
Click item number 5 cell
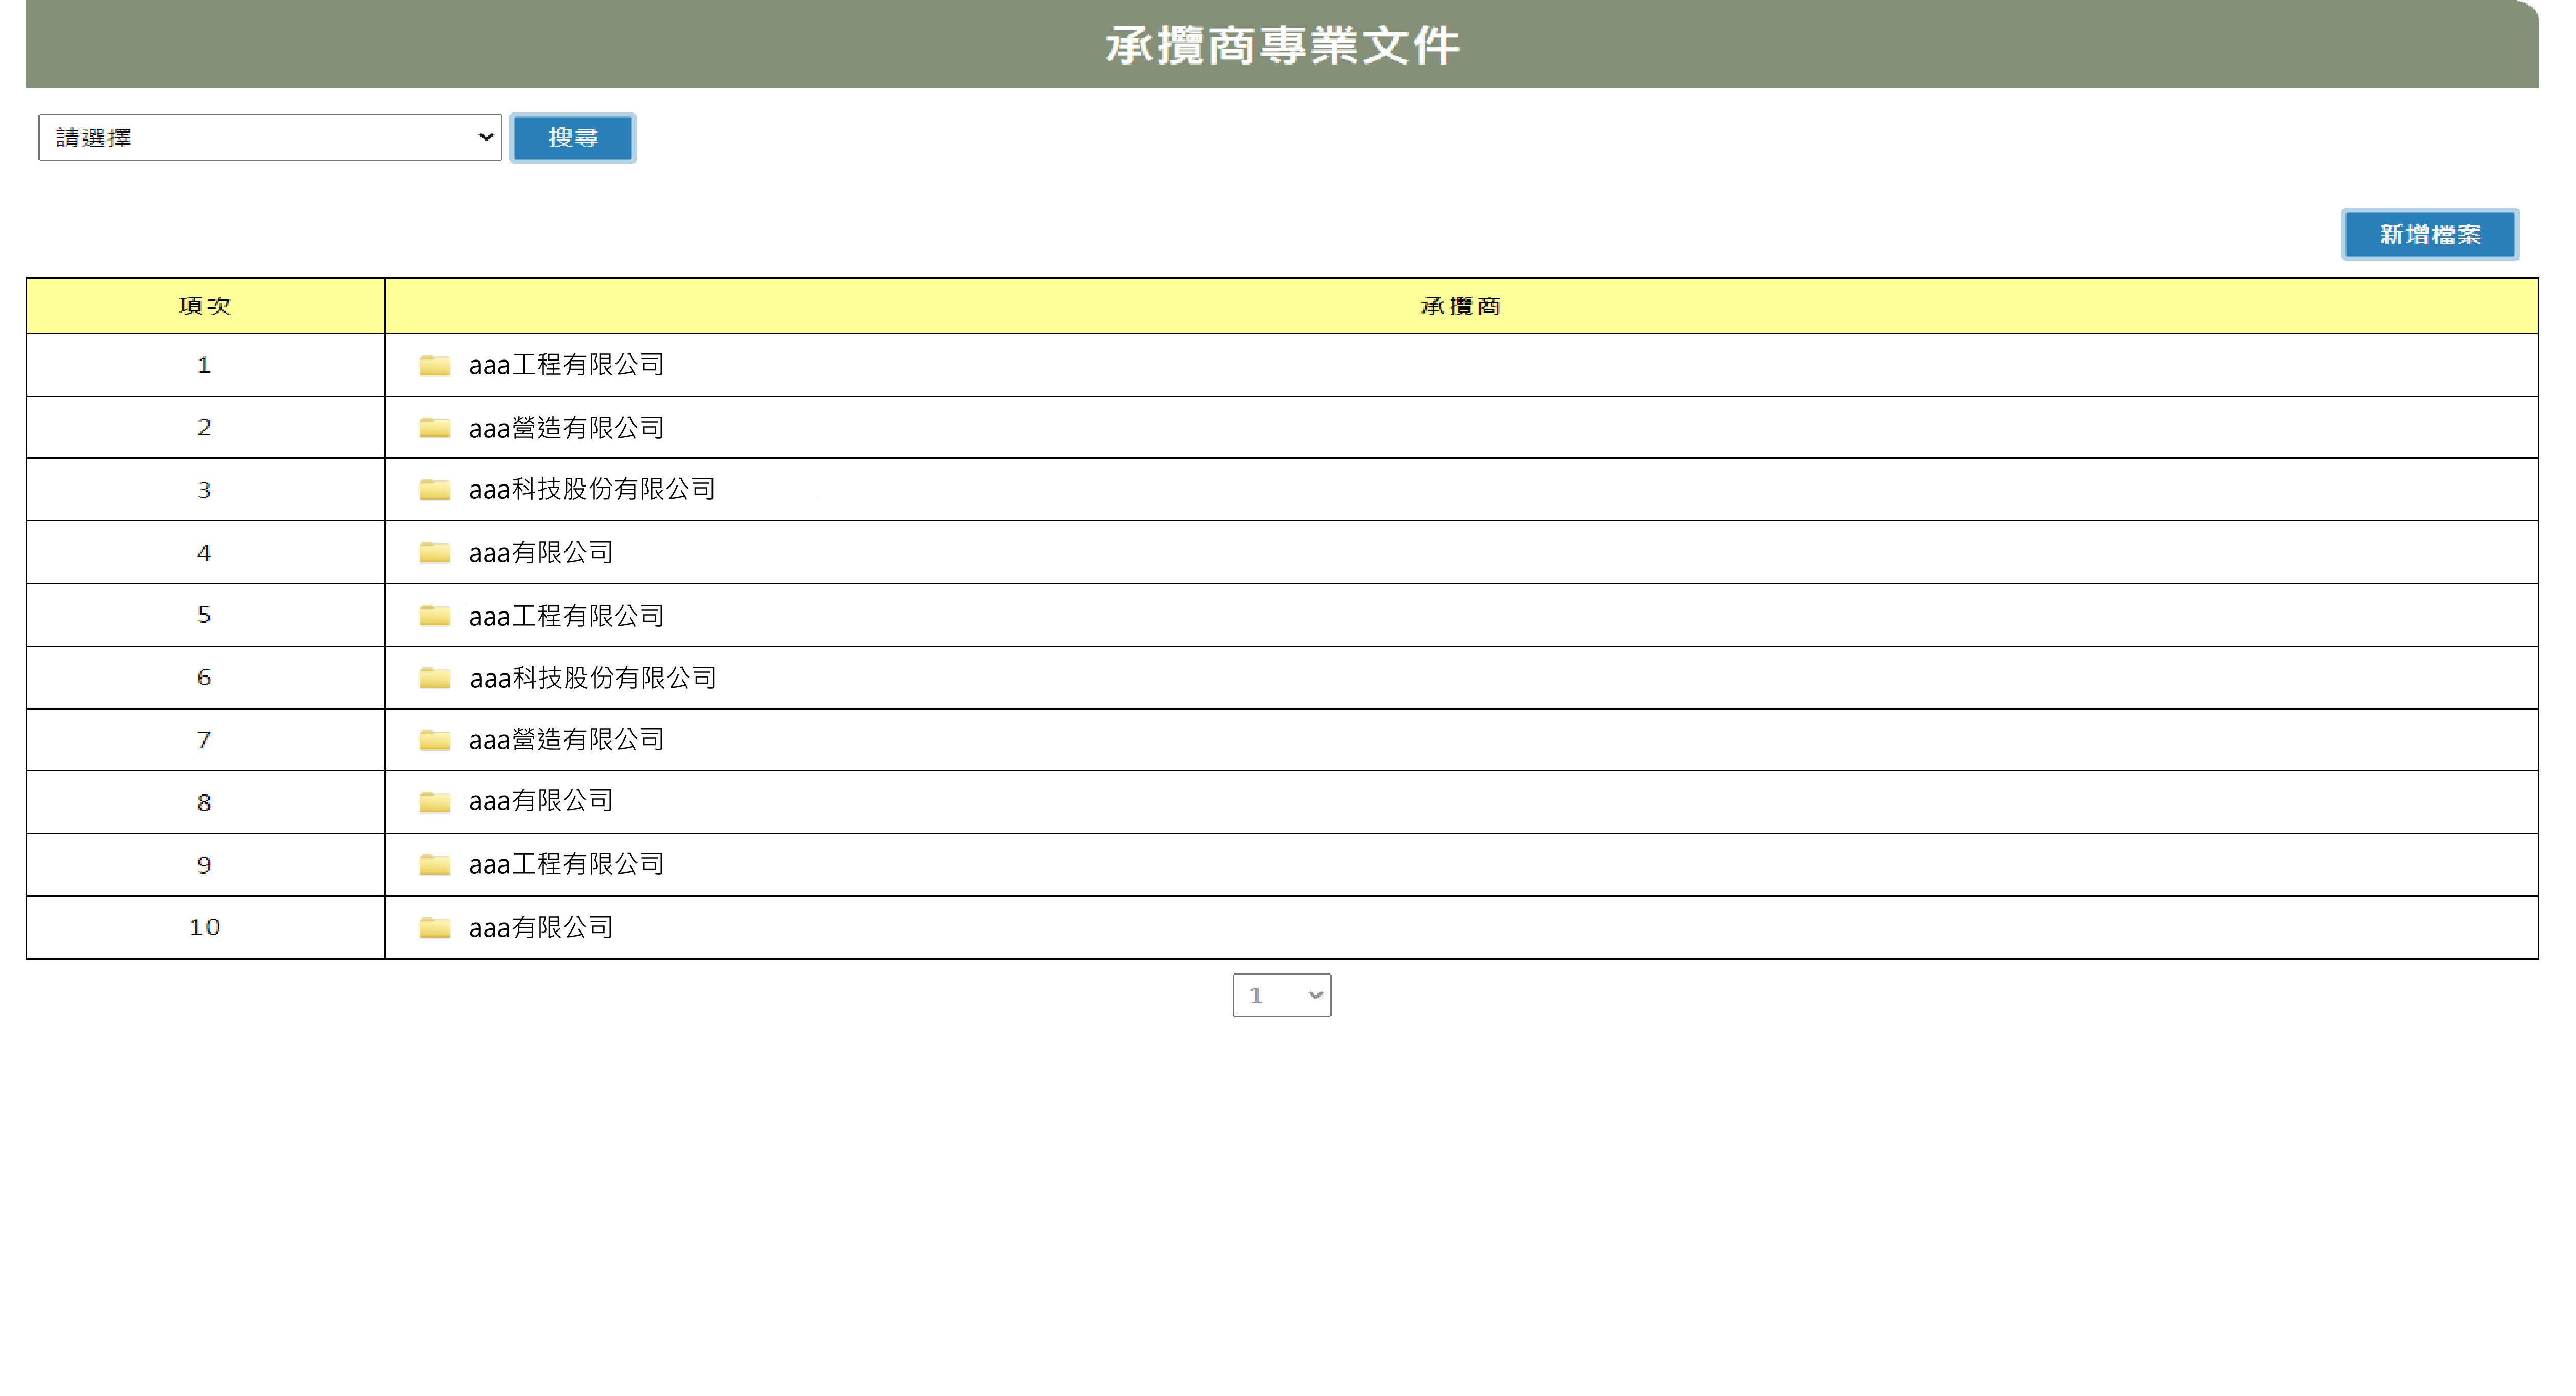click(x=205, y=615)
